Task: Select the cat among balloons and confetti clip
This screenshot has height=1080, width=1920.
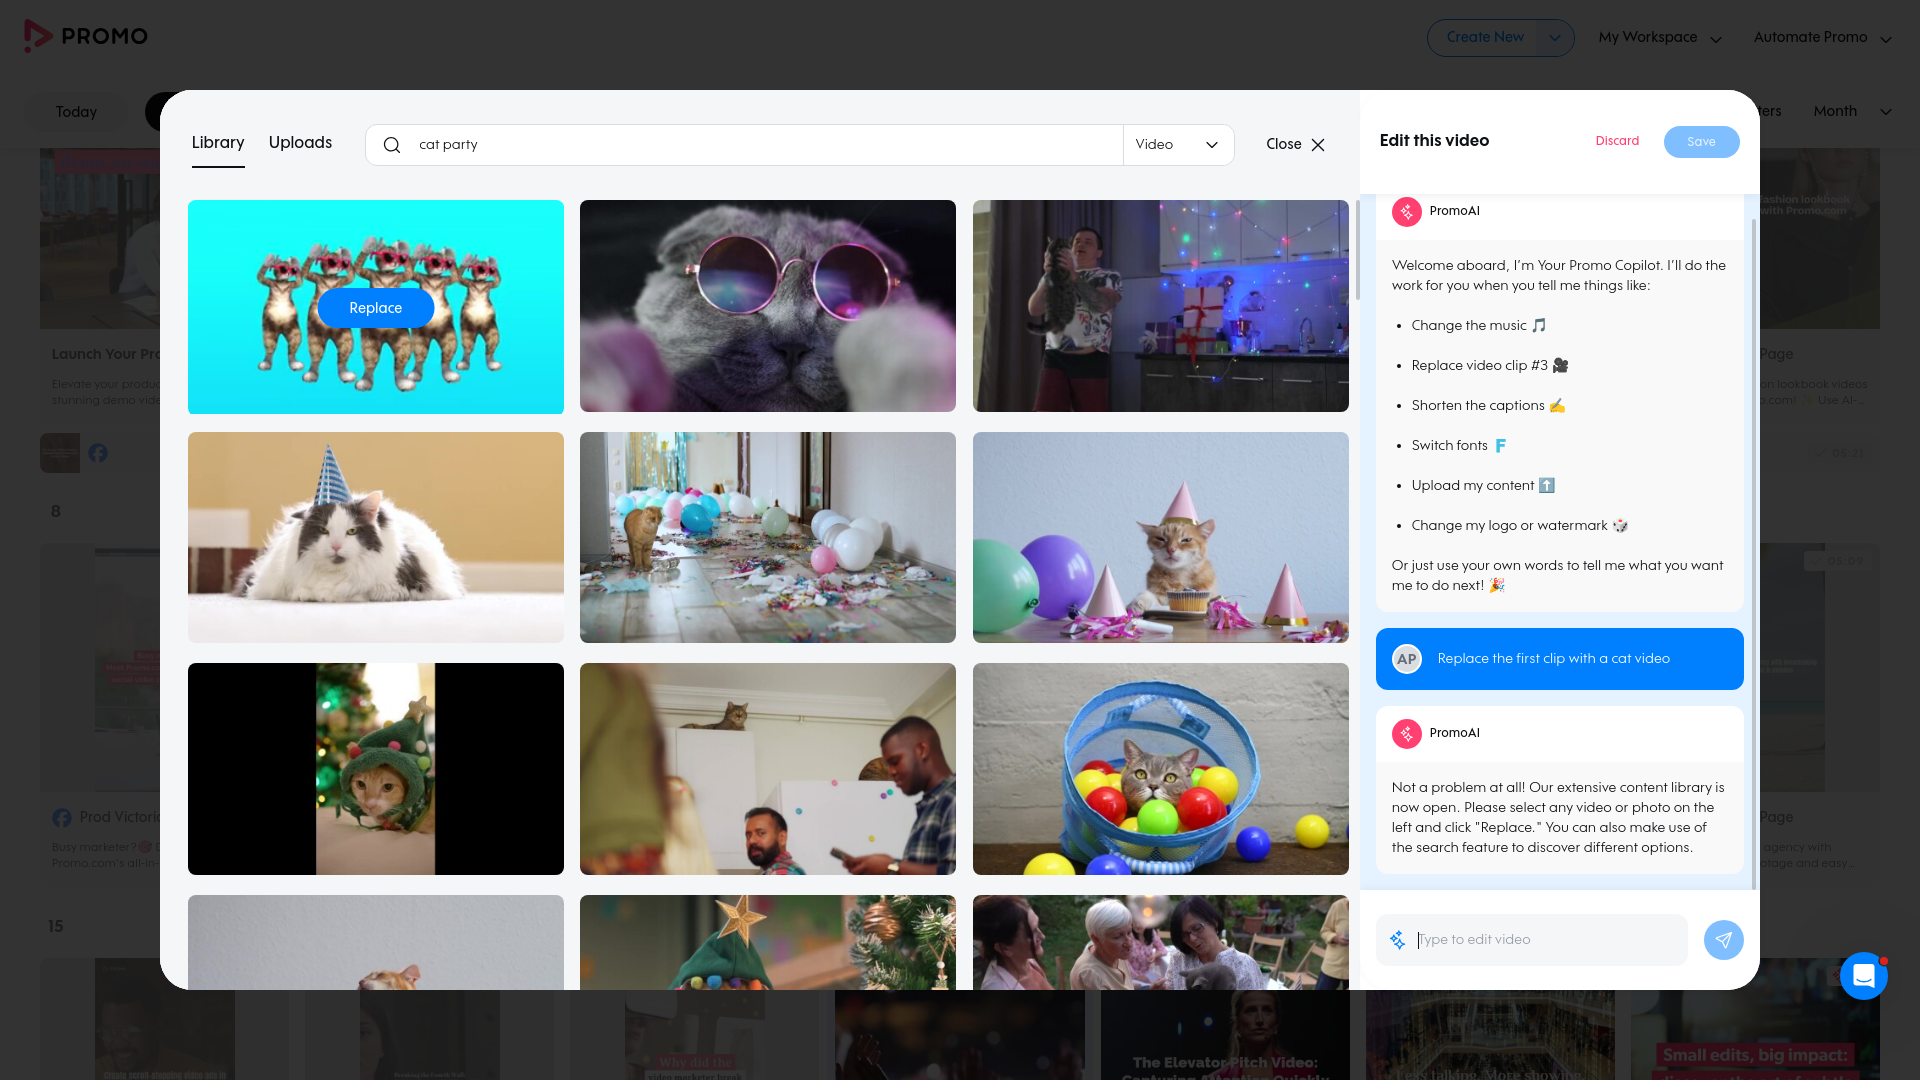Action: click(768, 538)
